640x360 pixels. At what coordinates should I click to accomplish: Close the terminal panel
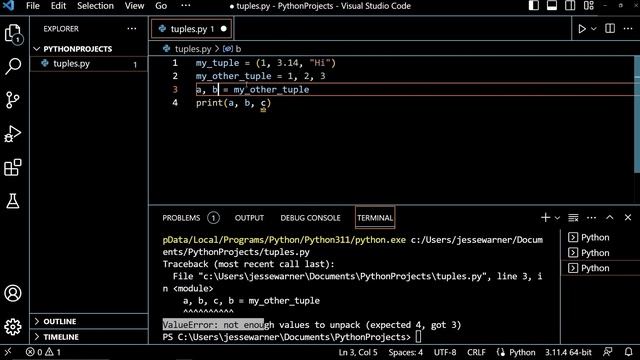tap(628, 218)
